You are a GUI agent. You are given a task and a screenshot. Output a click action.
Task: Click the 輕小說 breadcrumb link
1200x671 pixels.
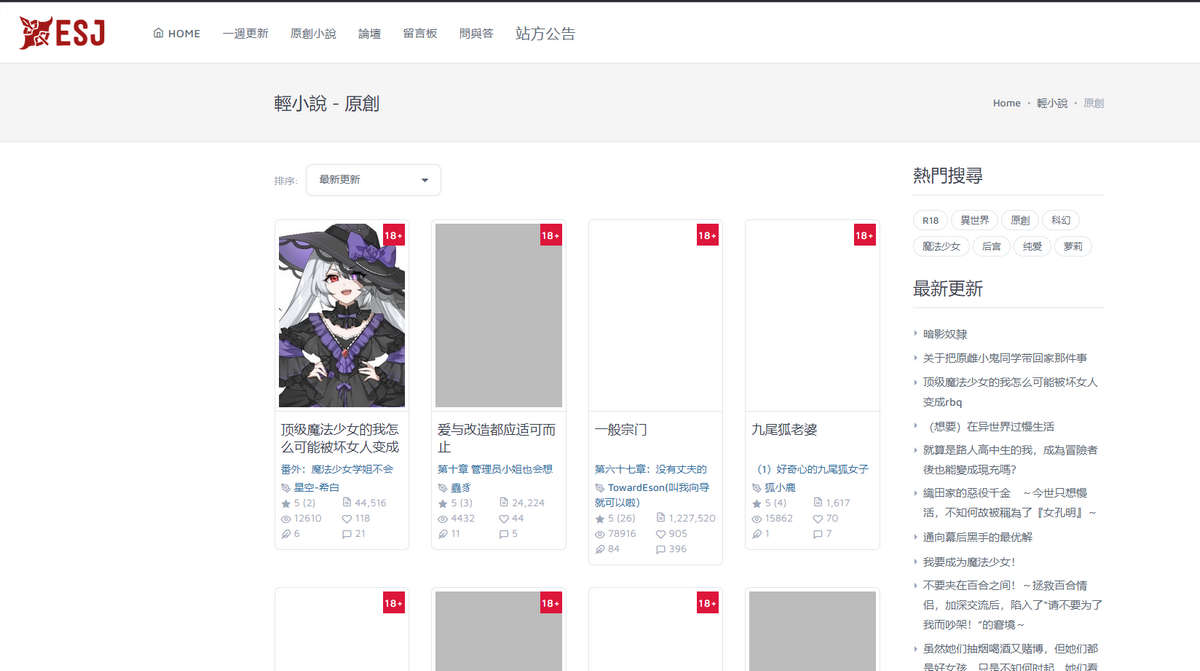pyautogui.click(x=1052, y=103)
